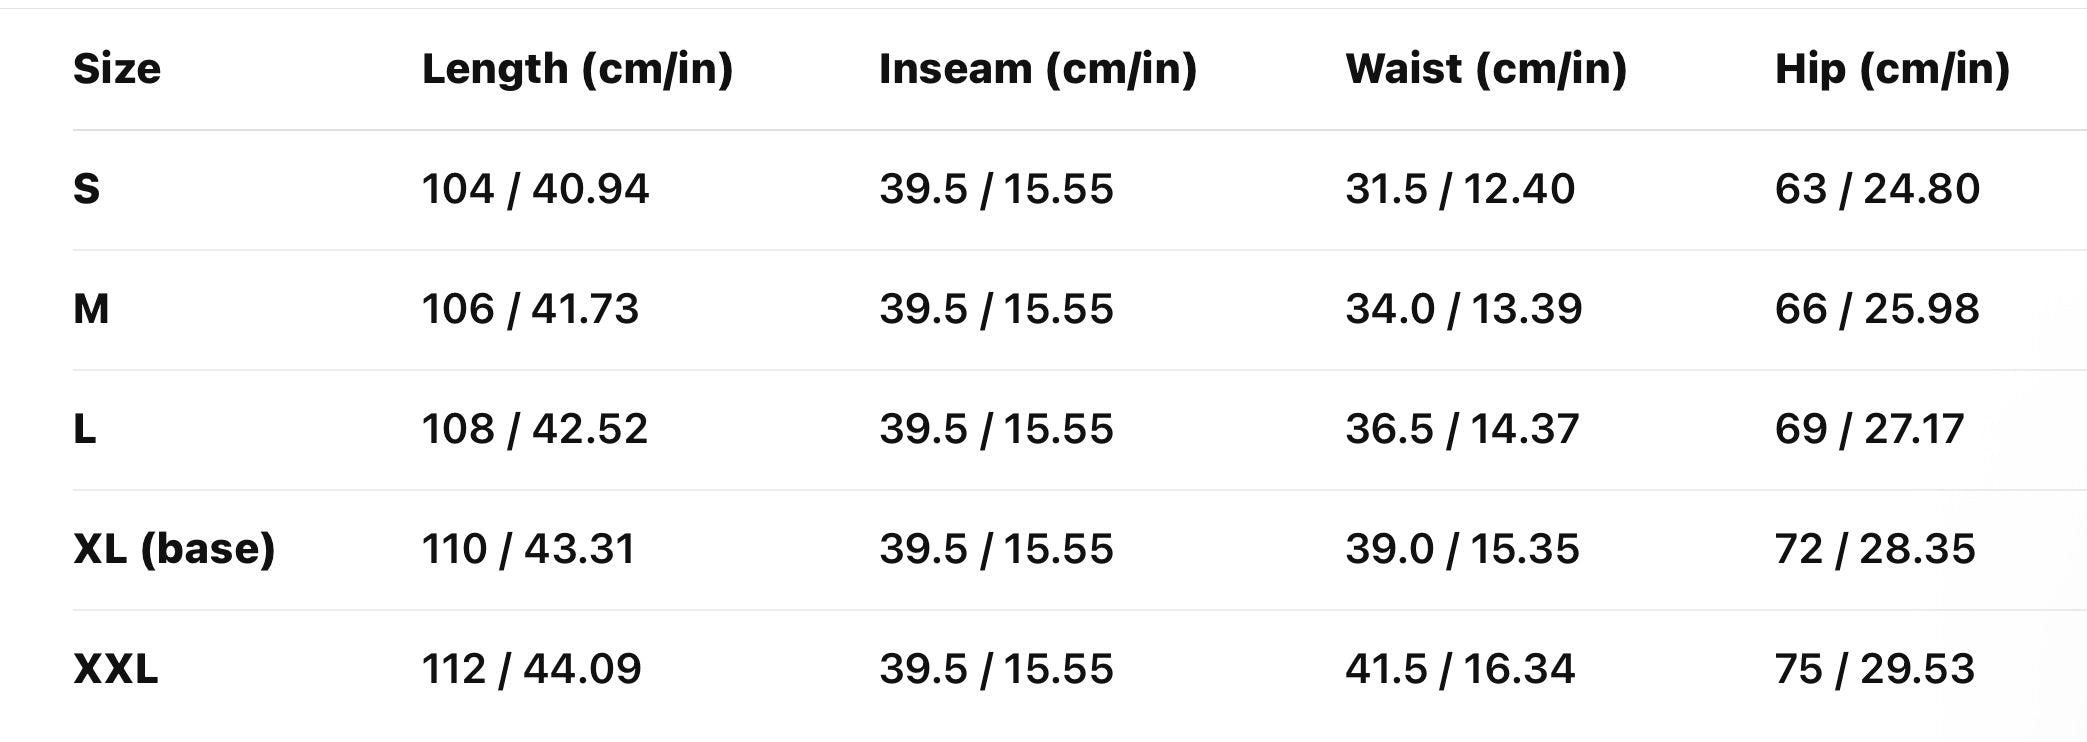Click the 66 / 25.98 hip cell
Screen dimensions: 2087x742
tap(1876, 309)
